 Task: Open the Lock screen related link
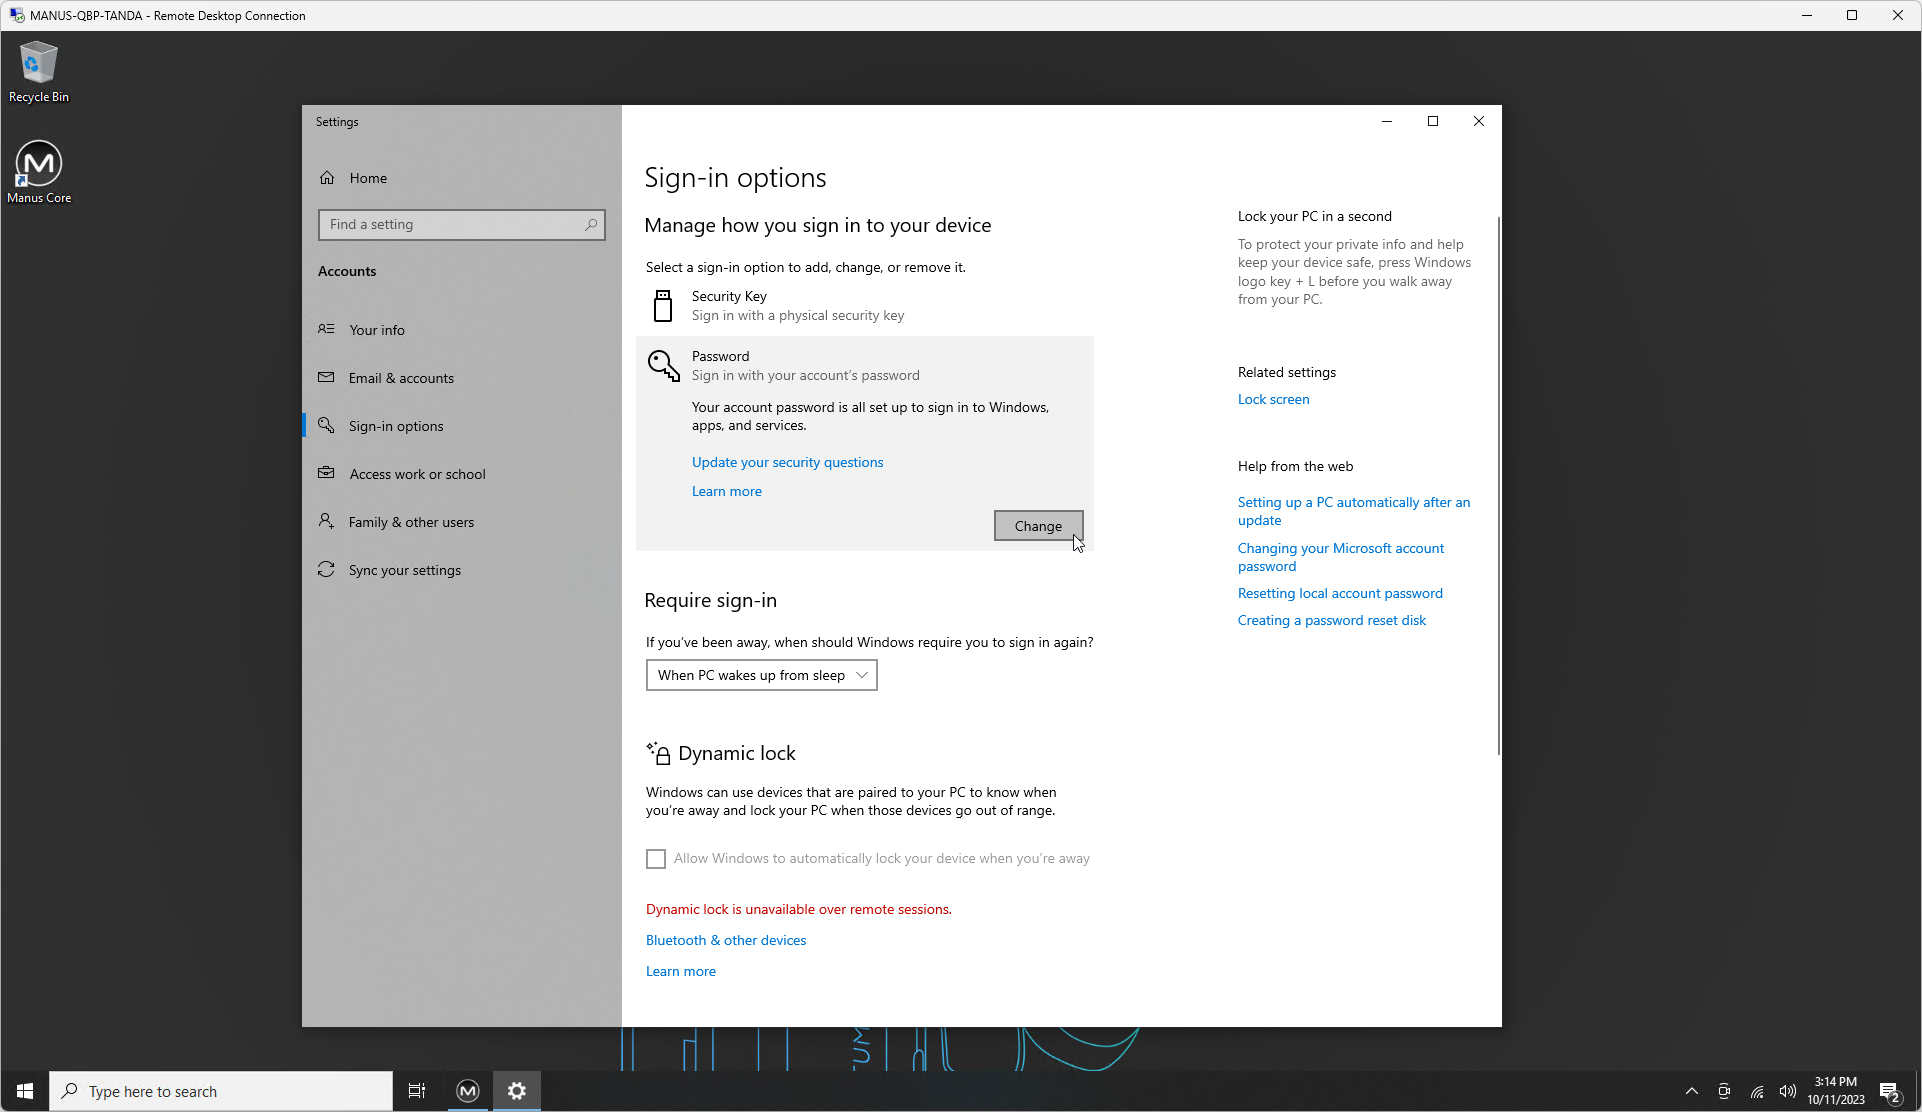[x=1273, y=399]
